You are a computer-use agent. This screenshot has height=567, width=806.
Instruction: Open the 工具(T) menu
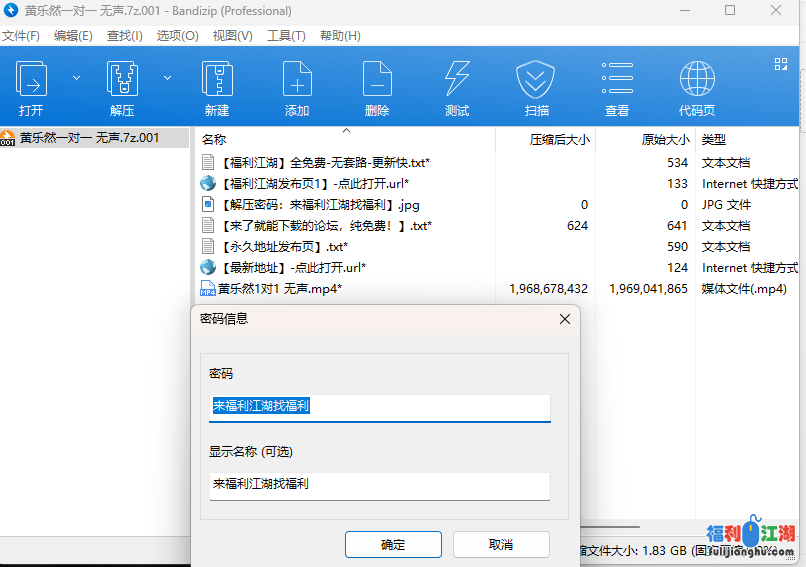click(286, 36)
